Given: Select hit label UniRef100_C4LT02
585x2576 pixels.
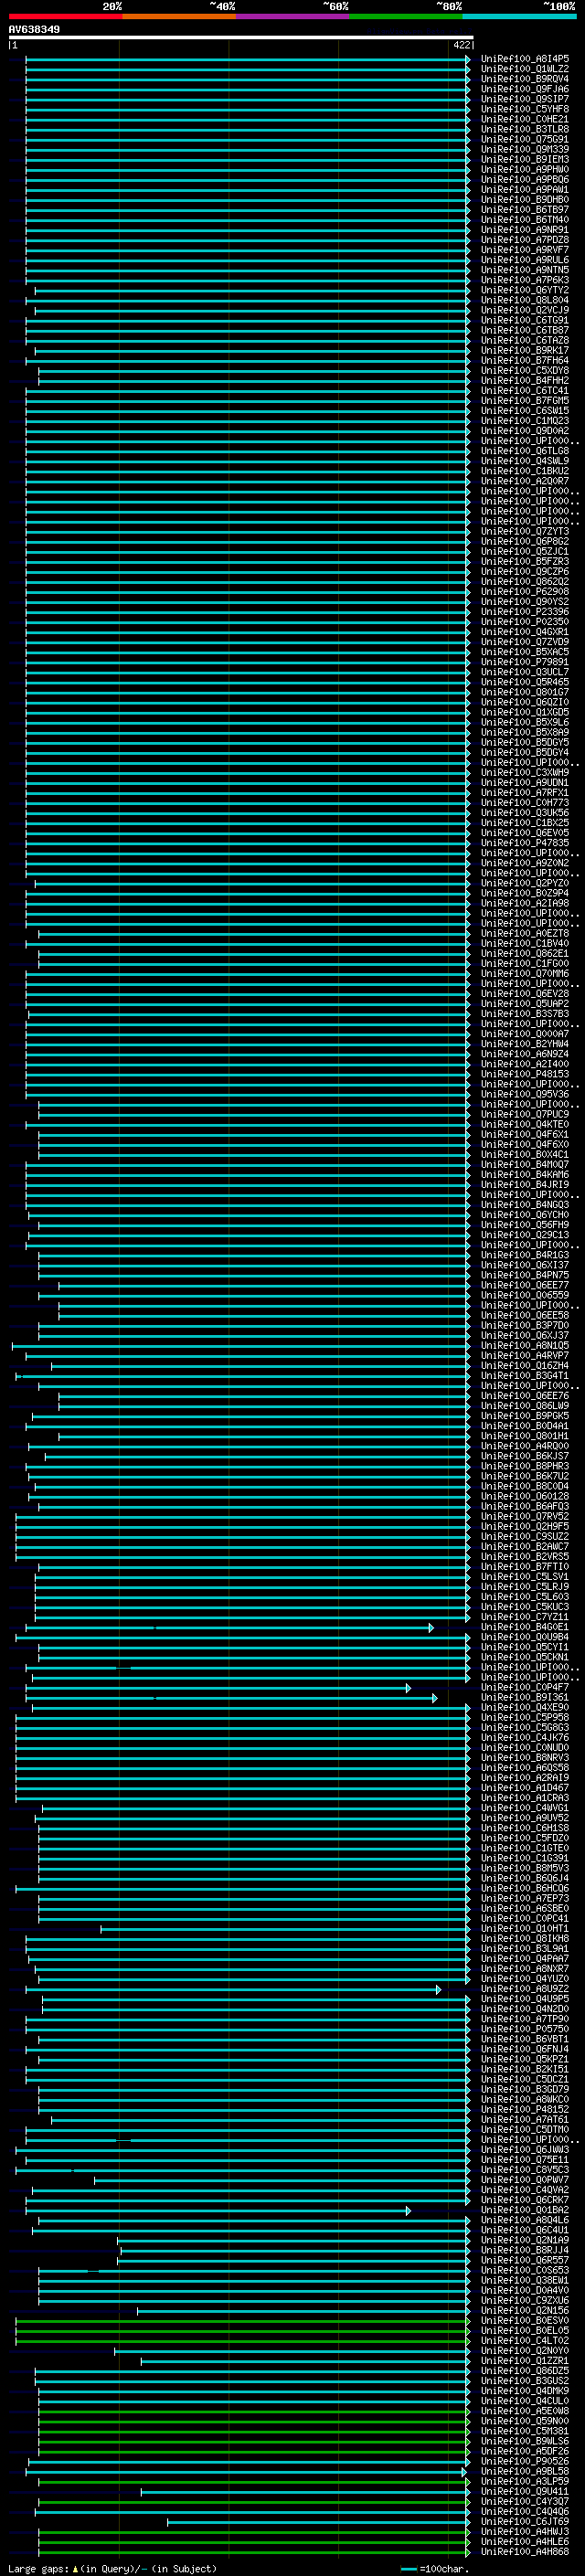Looking at the screenshot, I should (x=525, y=2340).
